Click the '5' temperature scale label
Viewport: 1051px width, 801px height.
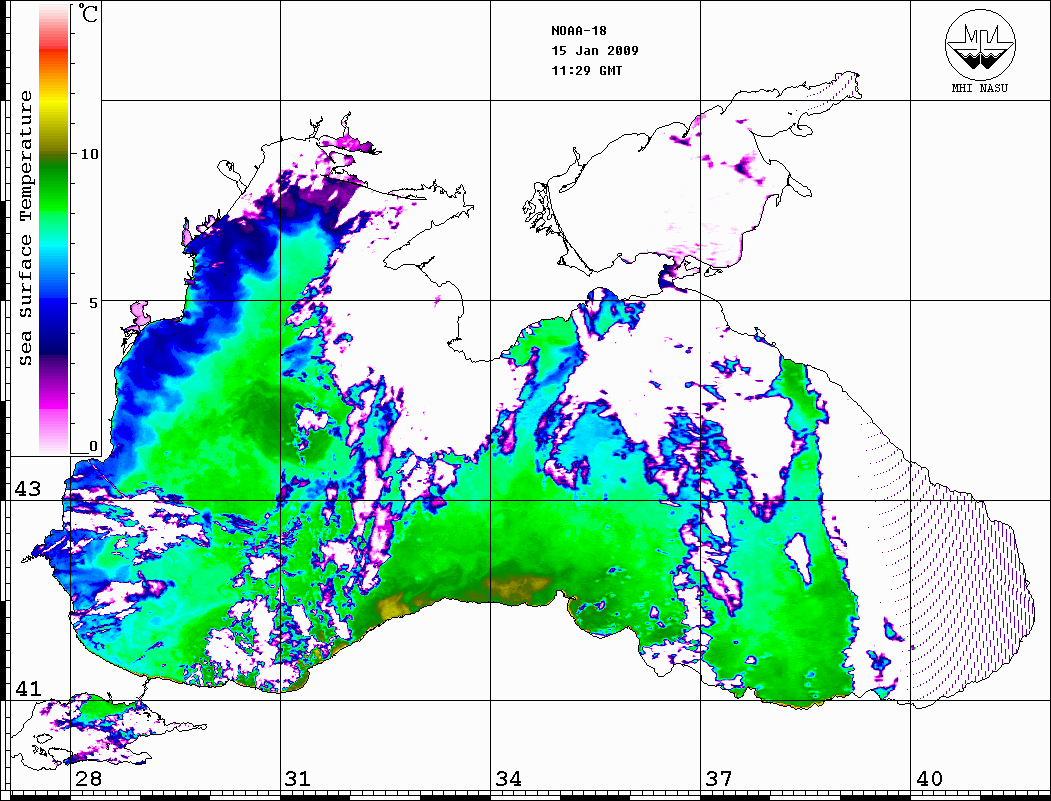click(x=94, y=303)
